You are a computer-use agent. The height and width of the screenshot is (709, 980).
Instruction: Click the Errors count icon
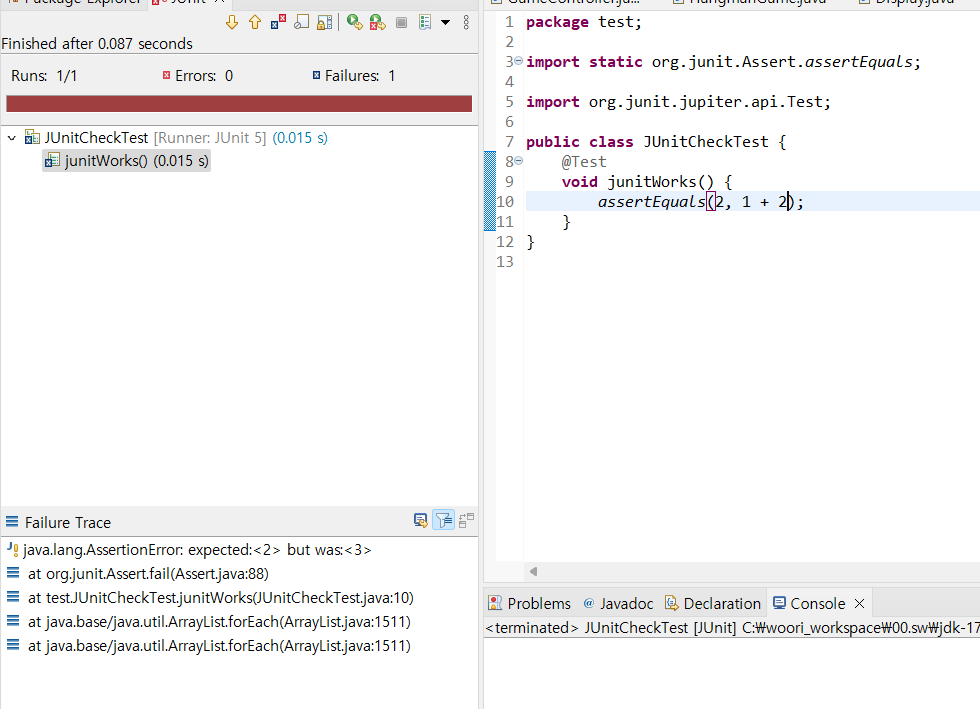(166, 76)
